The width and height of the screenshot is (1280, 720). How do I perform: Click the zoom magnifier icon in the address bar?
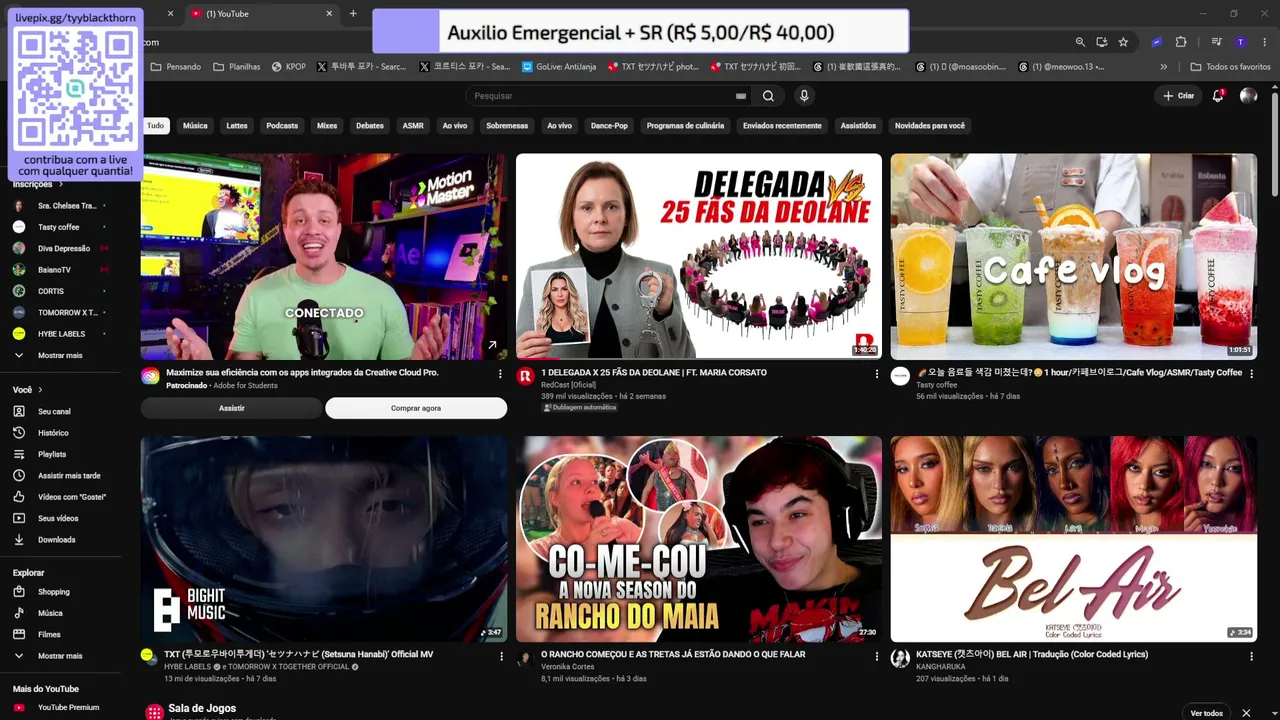pos(1080,42)
